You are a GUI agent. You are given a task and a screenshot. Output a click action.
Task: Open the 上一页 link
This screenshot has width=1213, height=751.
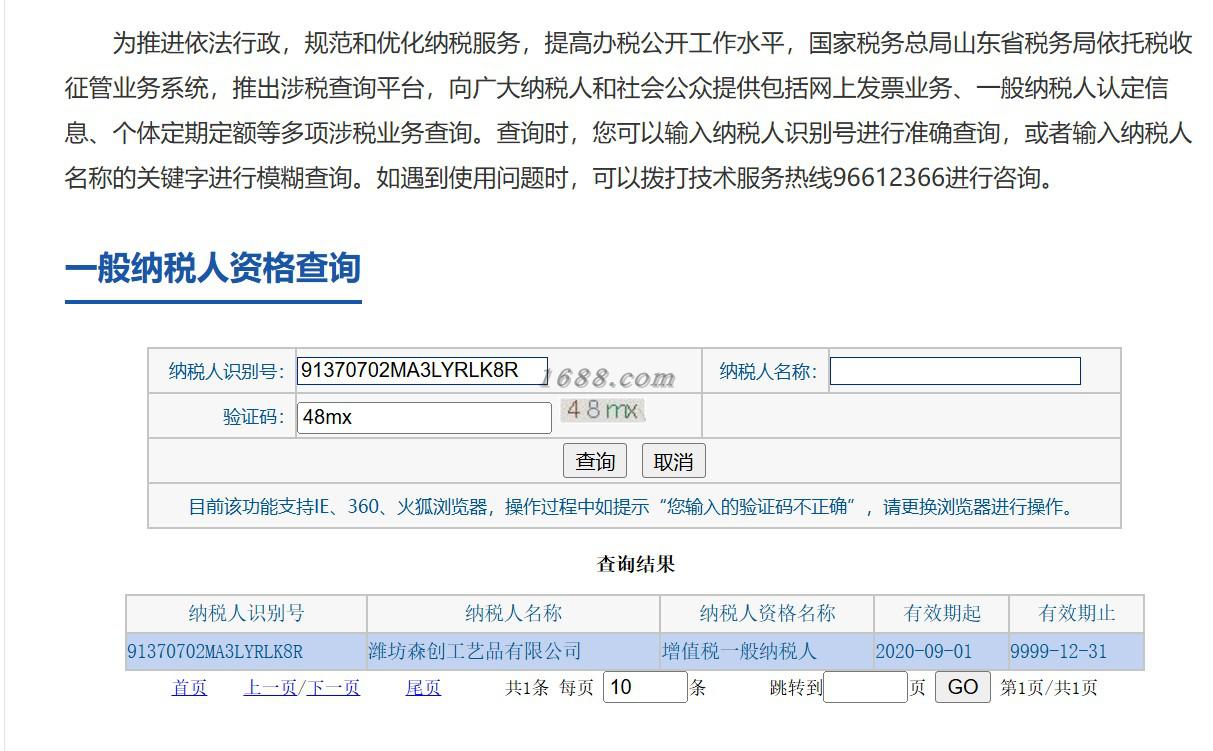[x=270, y=688]
